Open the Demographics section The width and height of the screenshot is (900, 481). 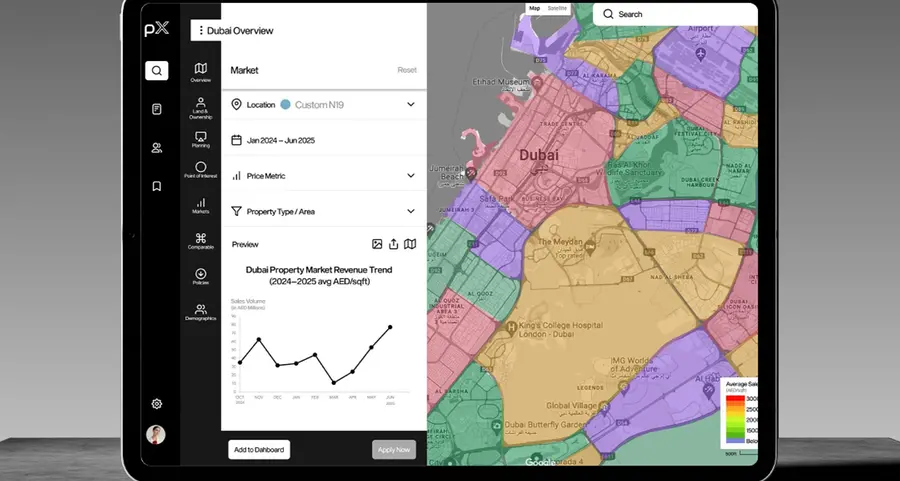coord(200,312)
